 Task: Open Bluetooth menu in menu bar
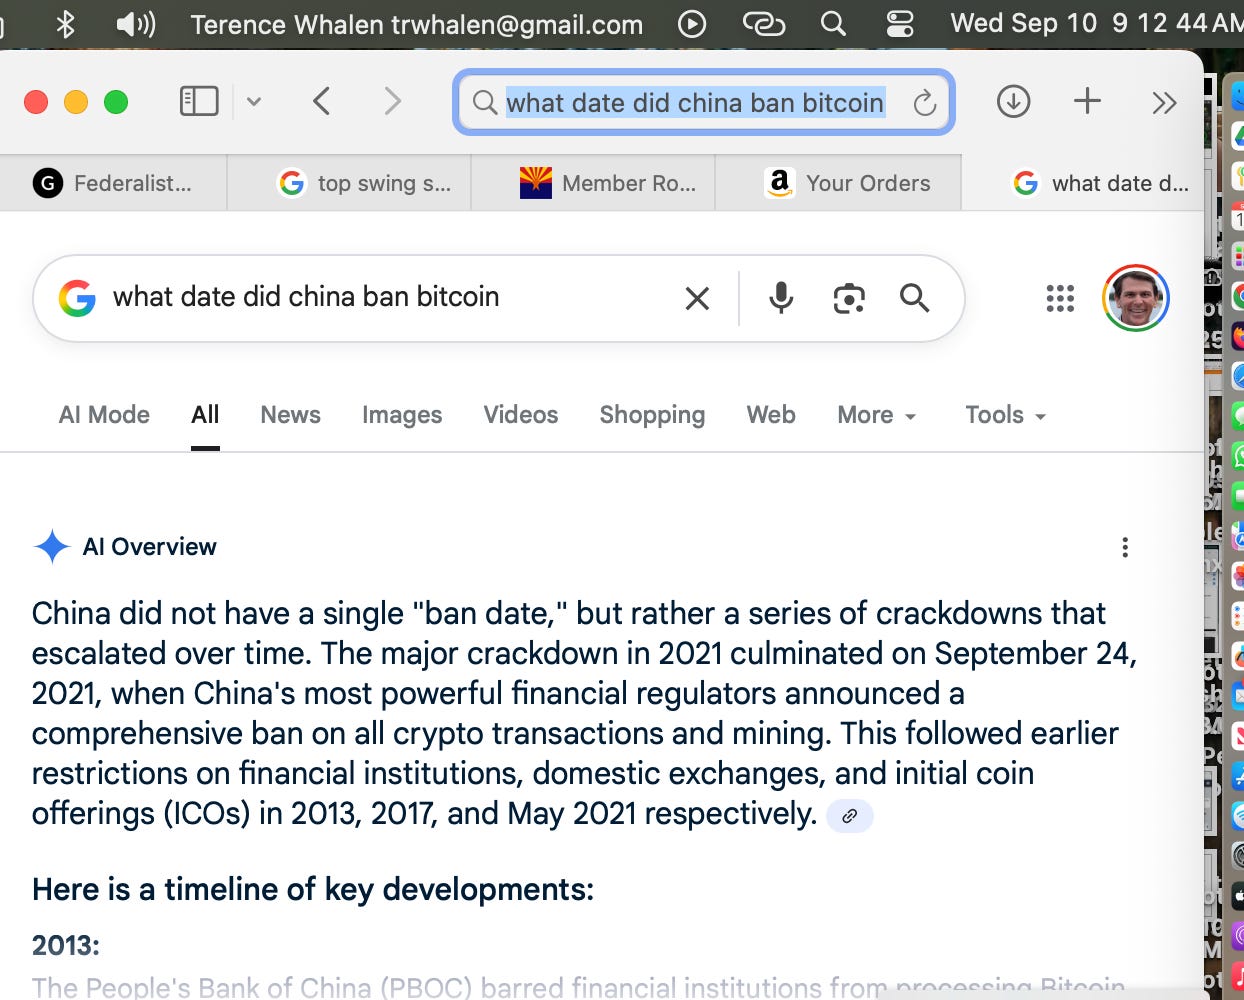tap(66, 23)
